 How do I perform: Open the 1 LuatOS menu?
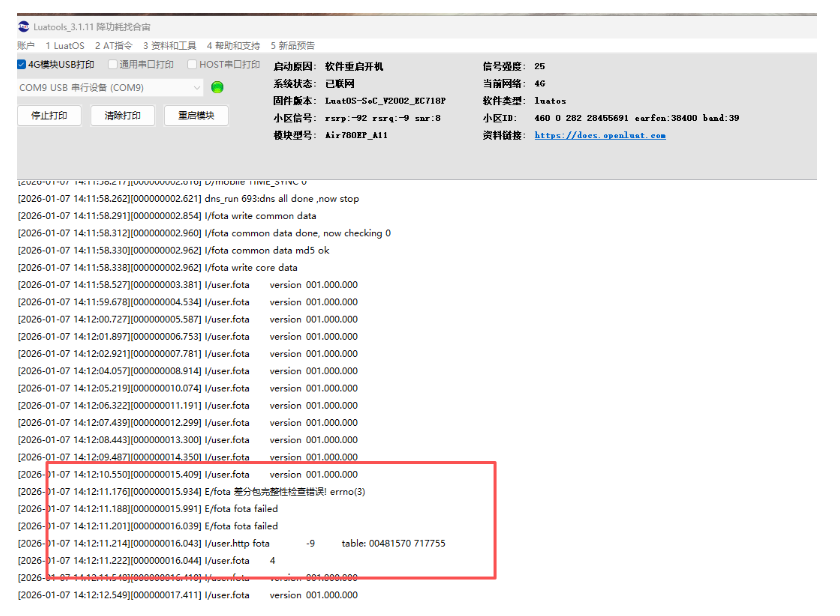(65, 46)
